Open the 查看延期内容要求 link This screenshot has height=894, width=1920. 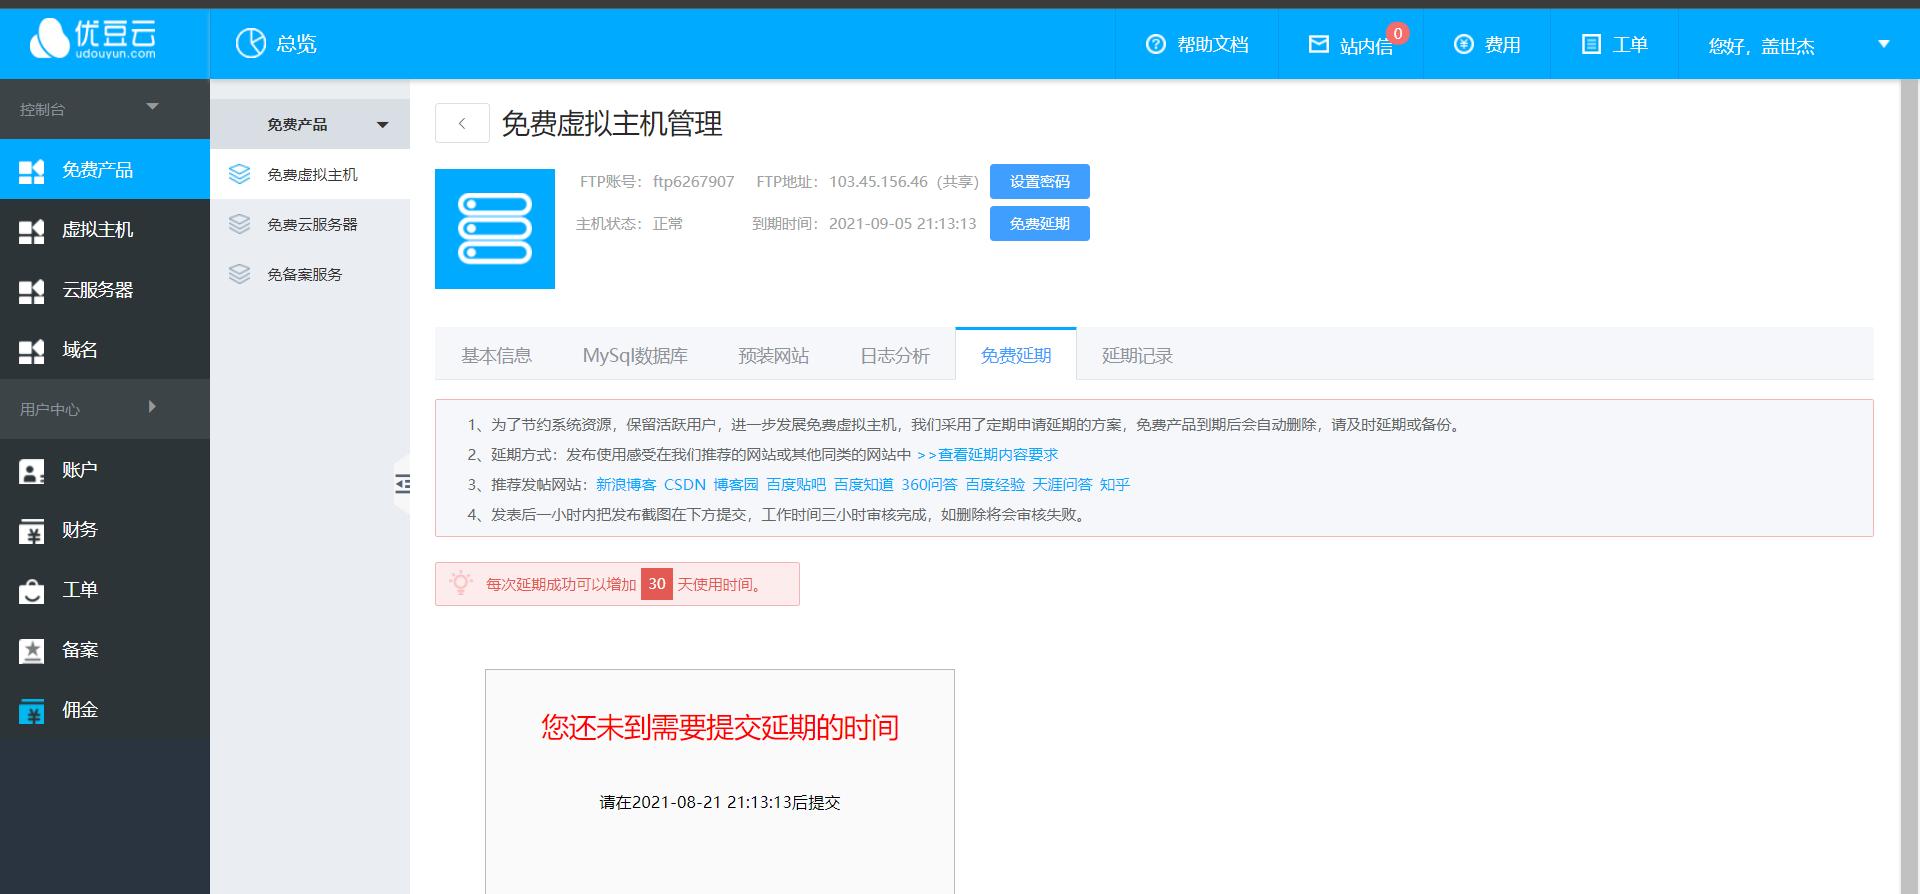tap(987, 454)
